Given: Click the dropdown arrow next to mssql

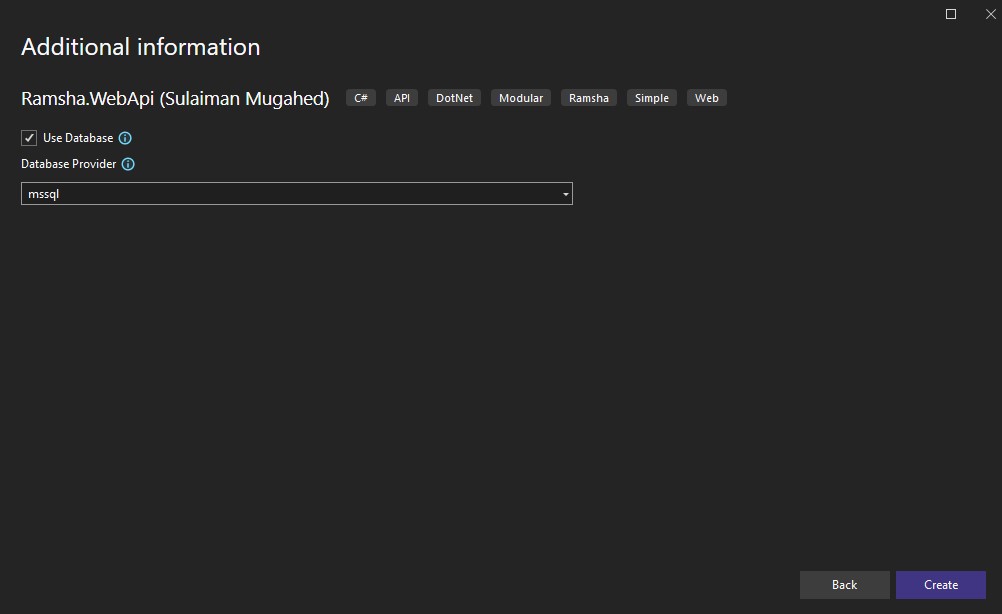Looking at the screenshot, I should pos(565,193).
